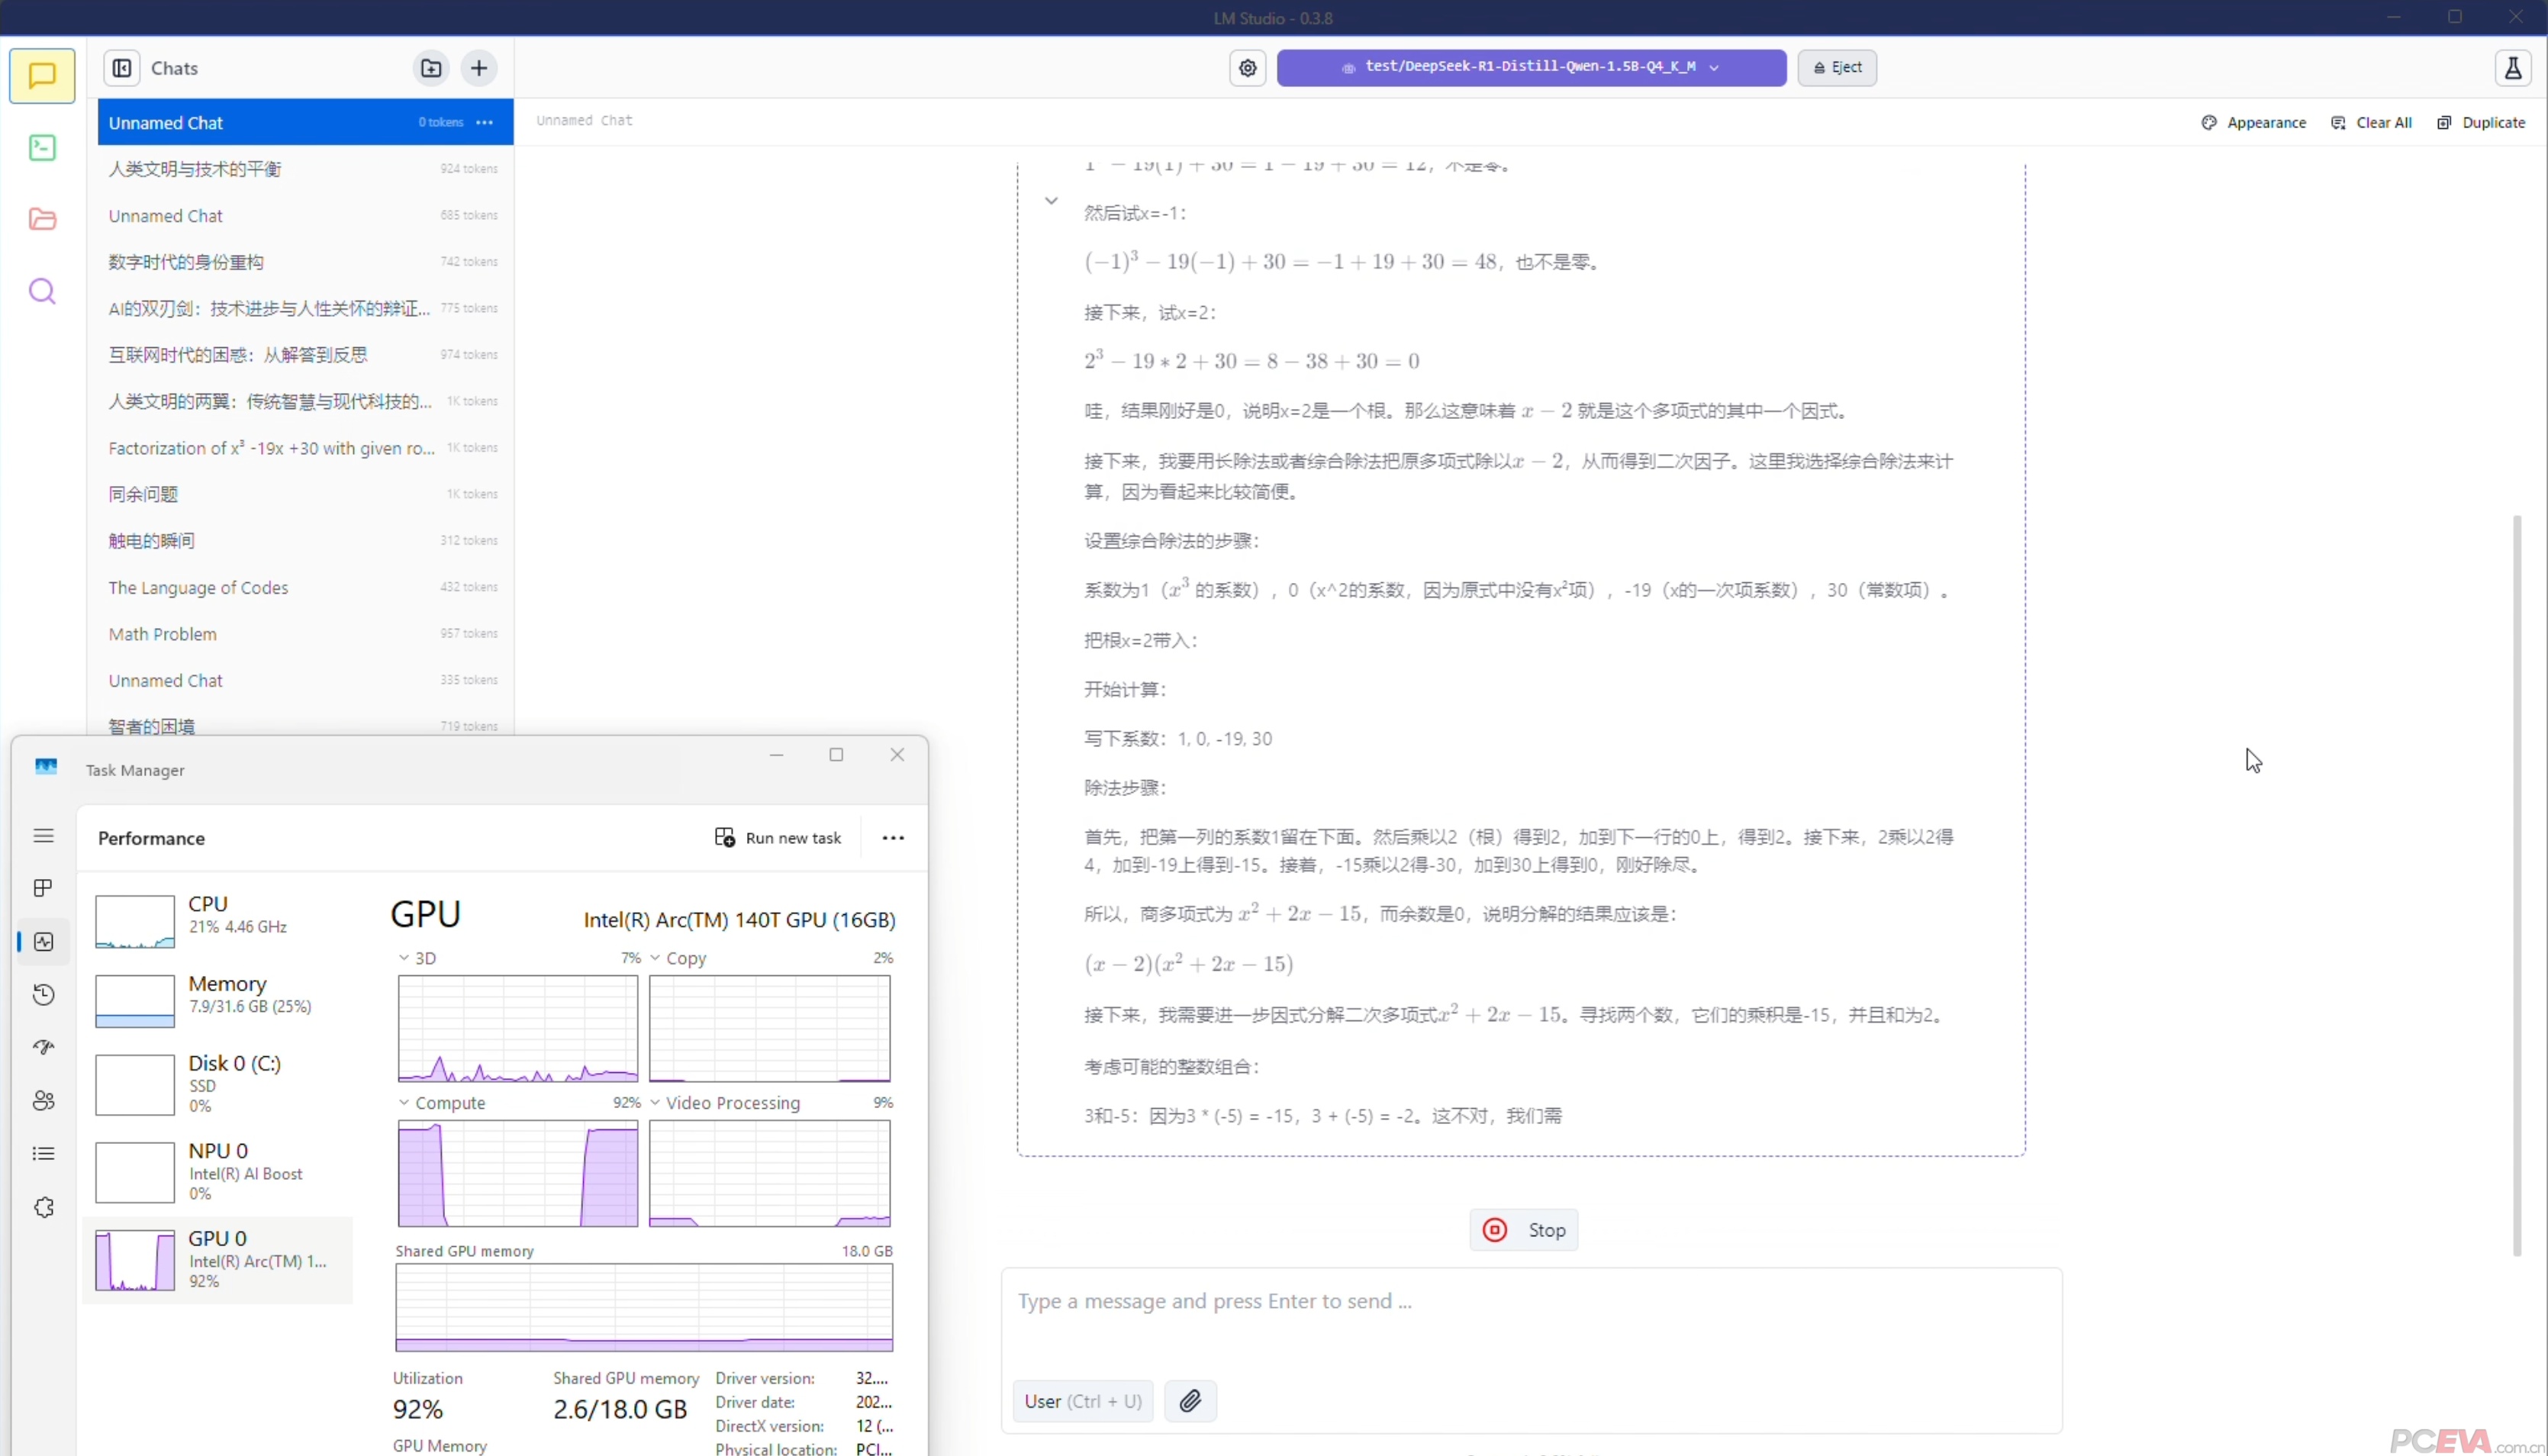Image resolution: width=2548 pixels, height=1456 pixels.
Task: Open Task Manager more options ellipsis
Action: point(893,838)
